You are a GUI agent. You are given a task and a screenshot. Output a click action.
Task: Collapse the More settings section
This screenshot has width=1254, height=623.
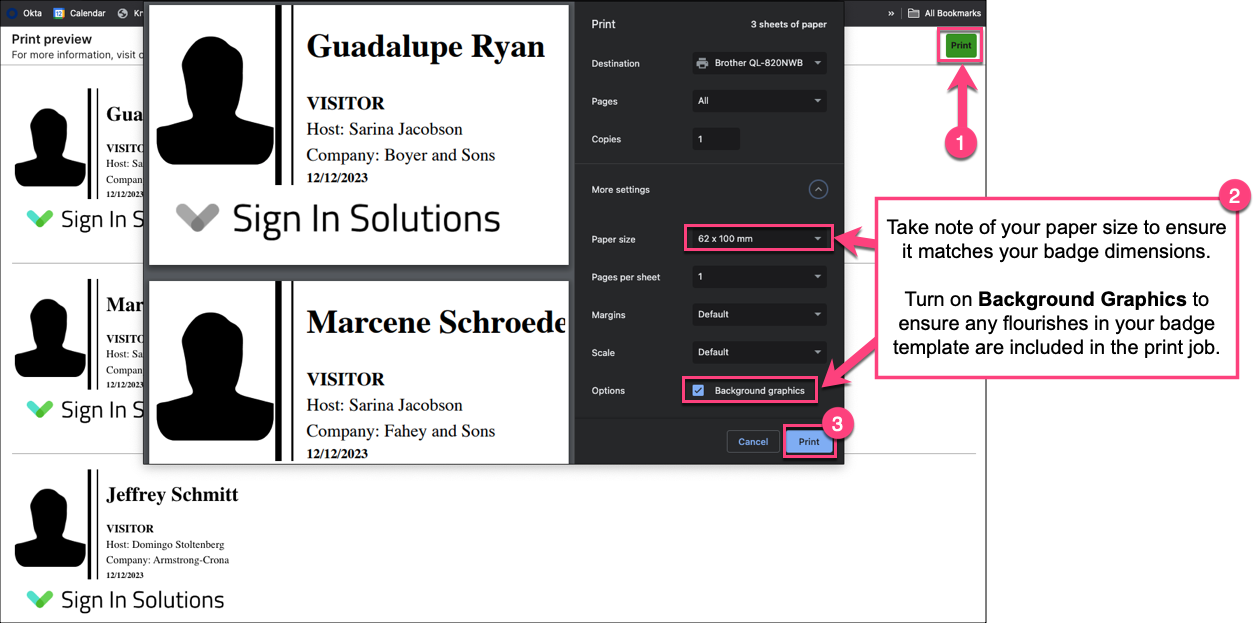point(817,189)
